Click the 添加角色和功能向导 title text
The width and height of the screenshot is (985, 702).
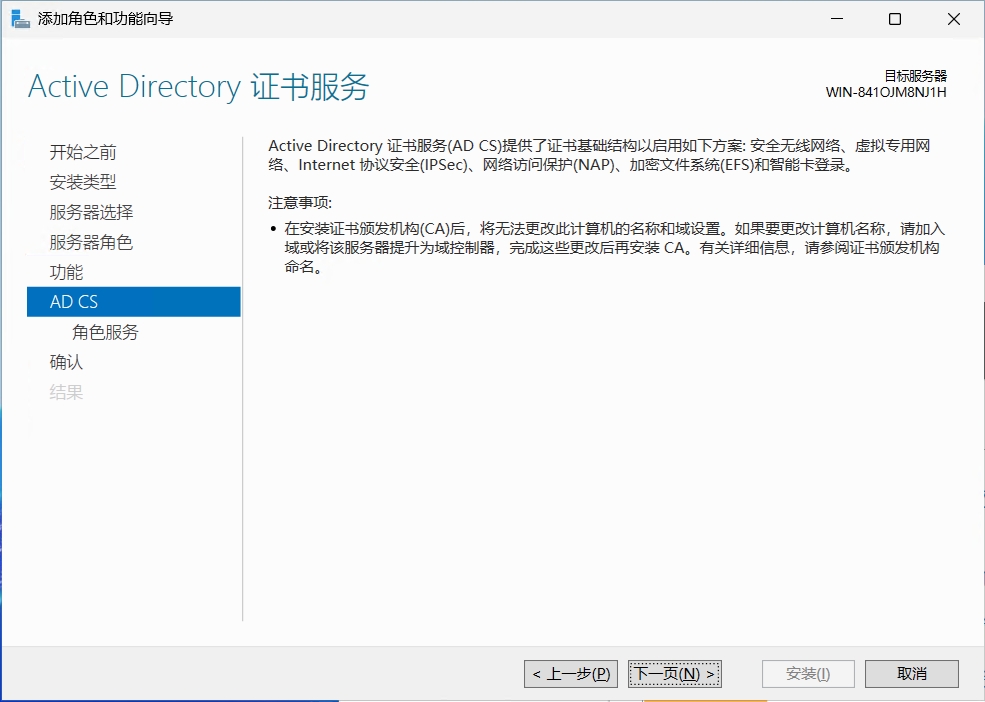click(x=106, y=19)
